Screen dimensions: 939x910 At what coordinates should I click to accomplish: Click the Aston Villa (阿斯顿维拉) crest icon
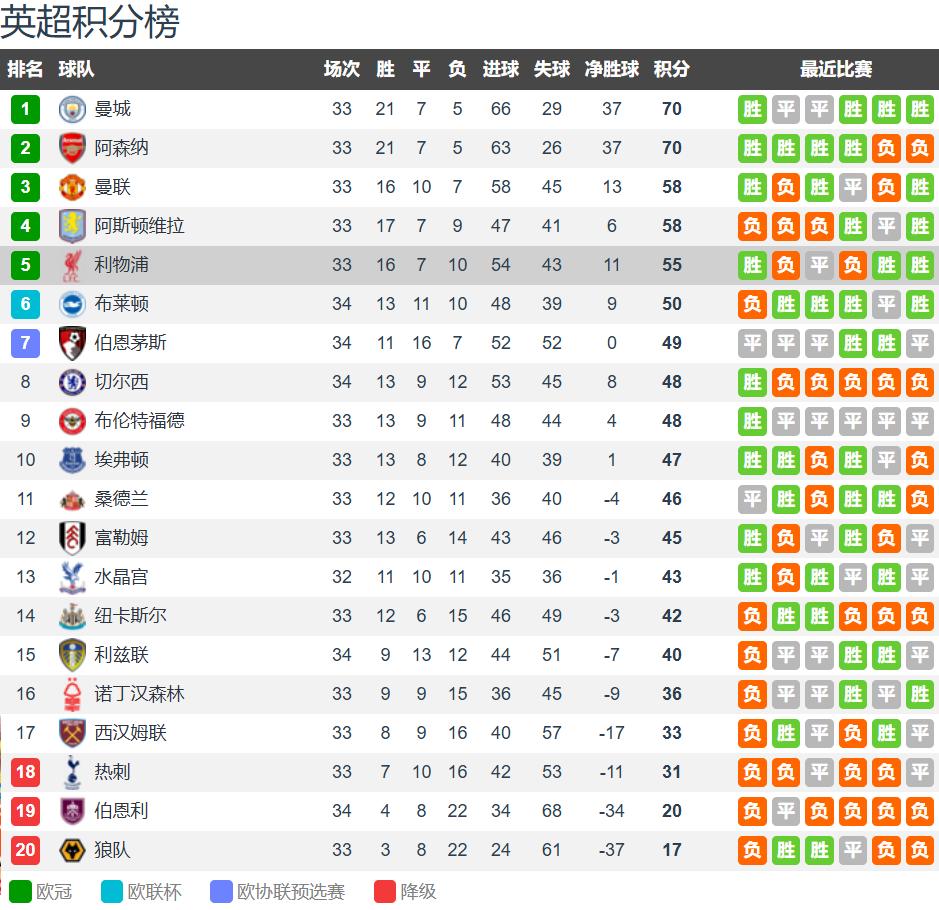coord(72,226)
